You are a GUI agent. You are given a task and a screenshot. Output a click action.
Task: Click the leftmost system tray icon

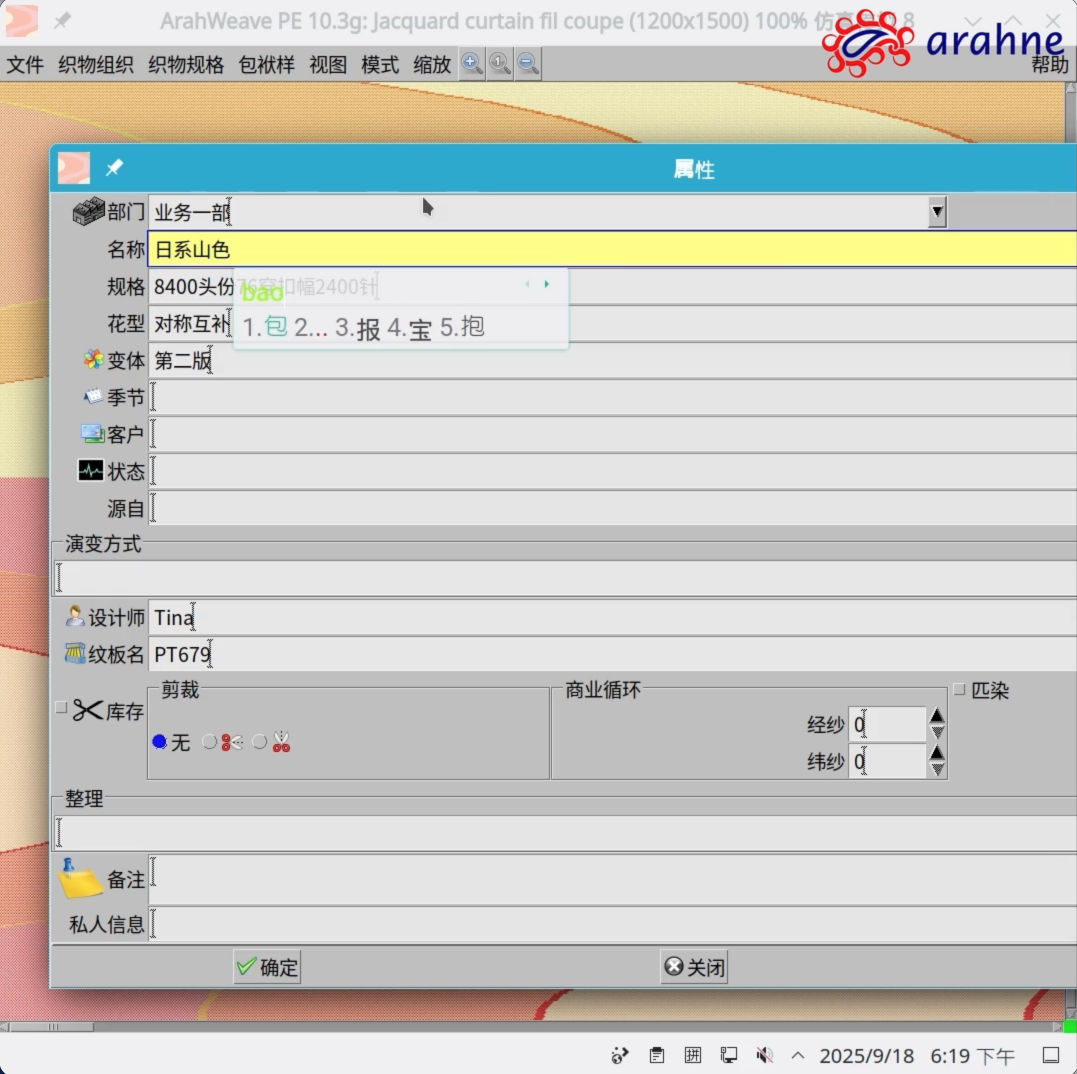click(x=620, y=1055)
